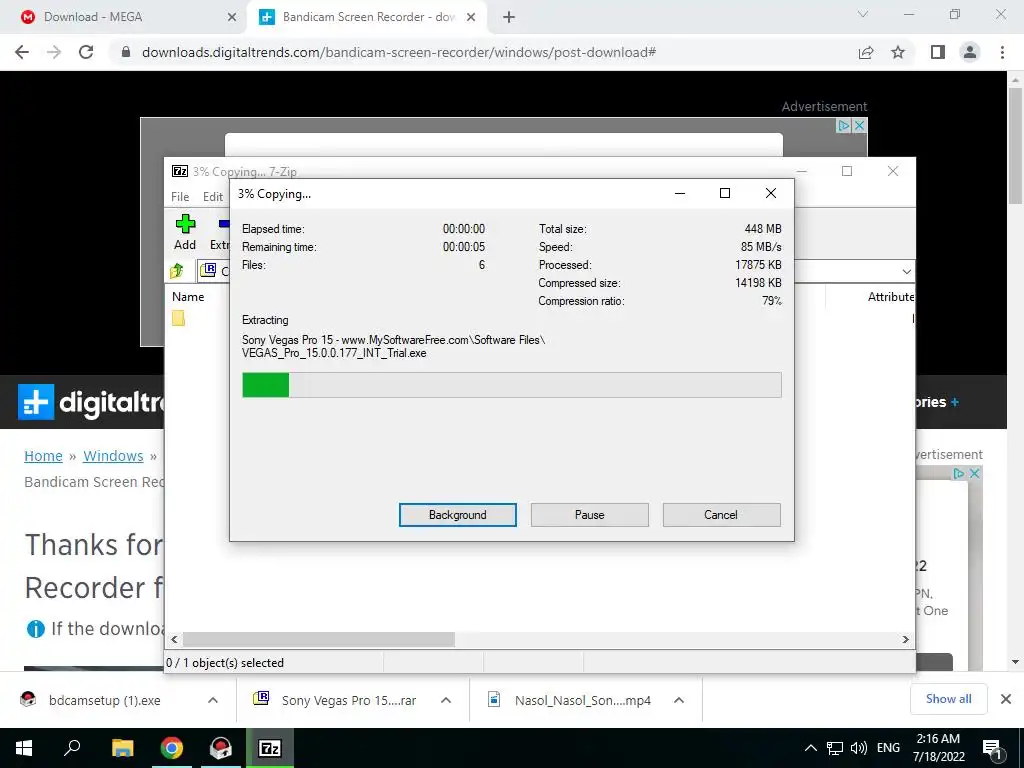This screenshot has width=1024, height=768.
Task: Click the info icon beside 'If the download'
Action: coord(35,629)
